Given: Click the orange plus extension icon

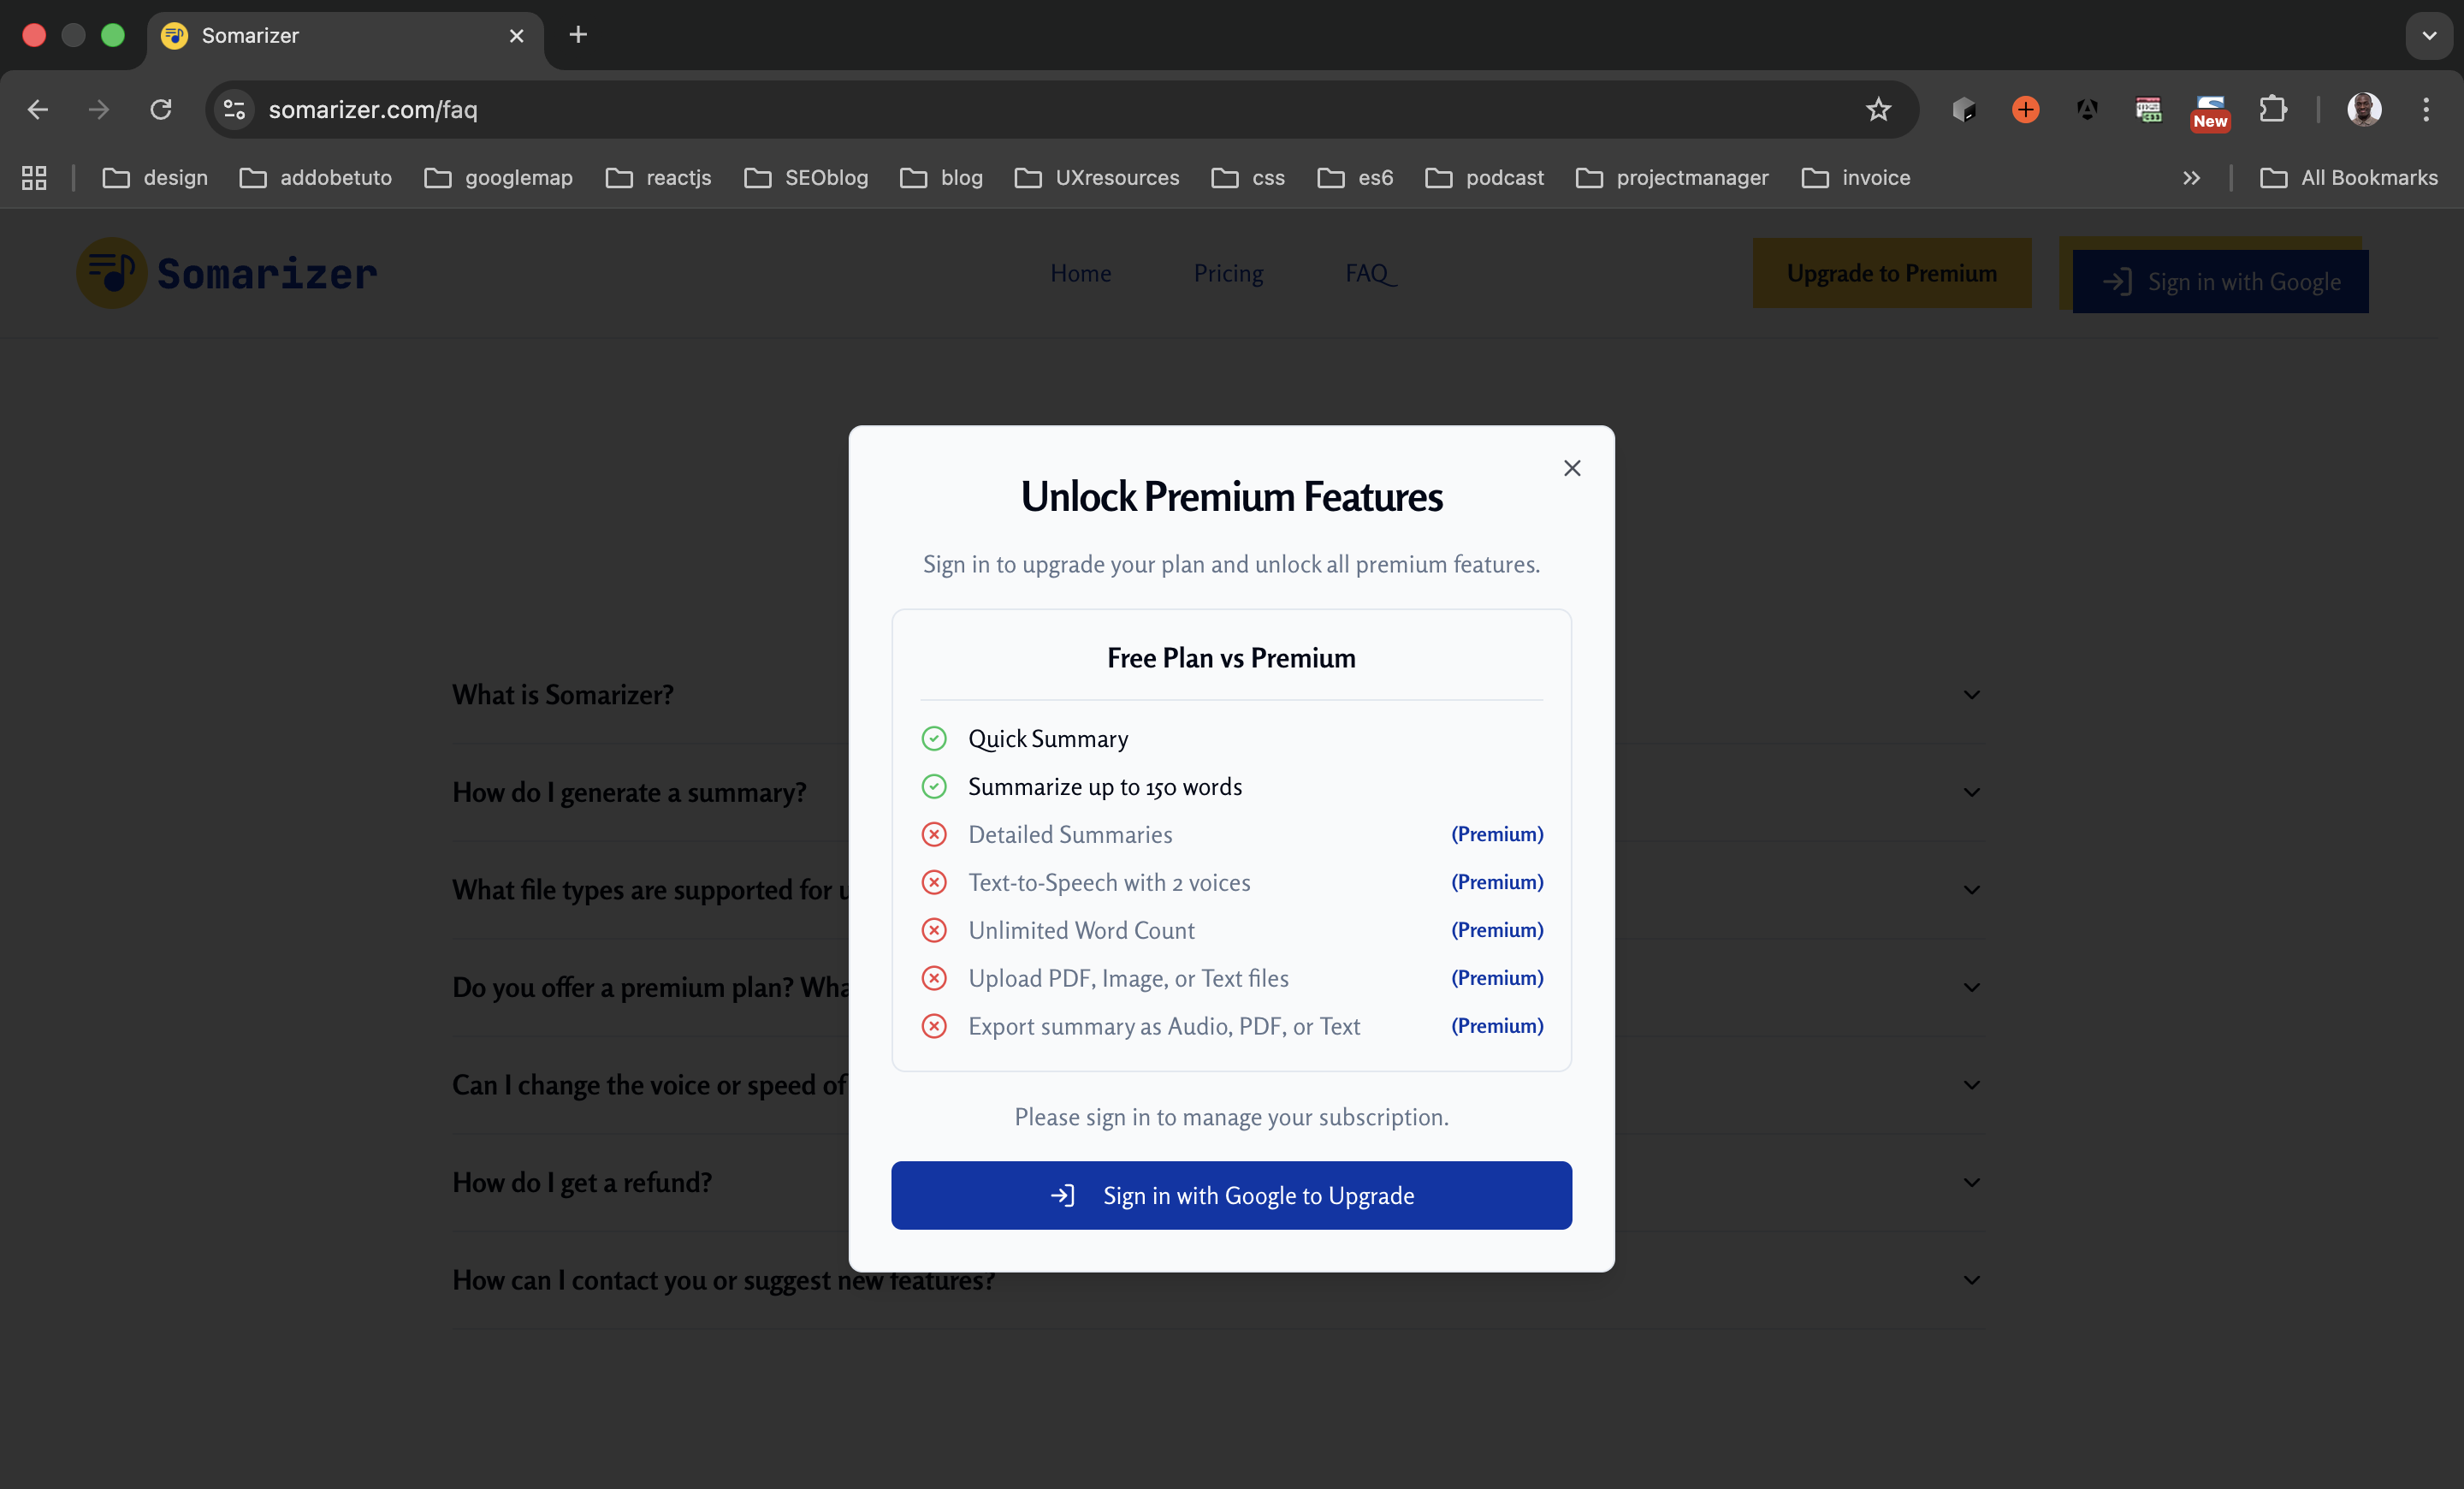Looking at the screenshot, I should 2025,109.
